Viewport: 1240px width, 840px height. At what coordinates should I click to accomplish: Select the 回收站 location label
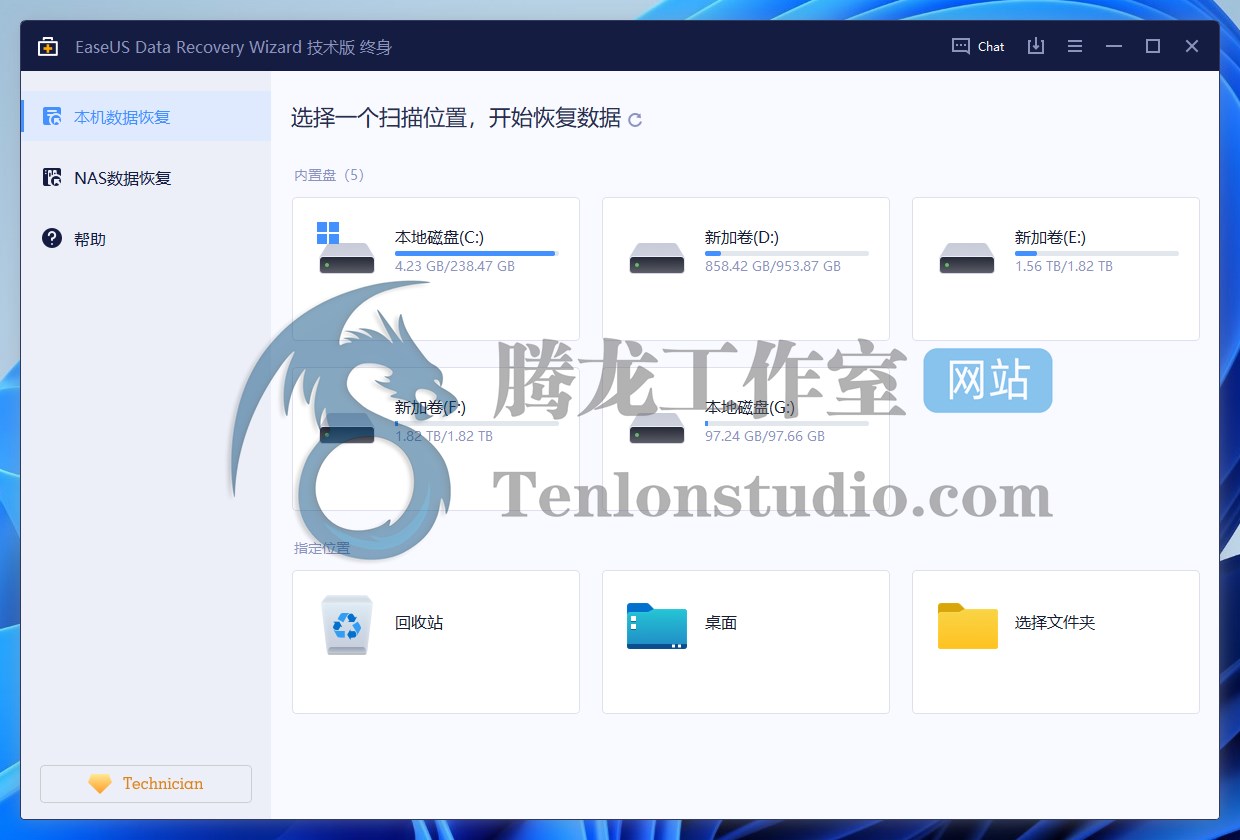tap(419, 622)
